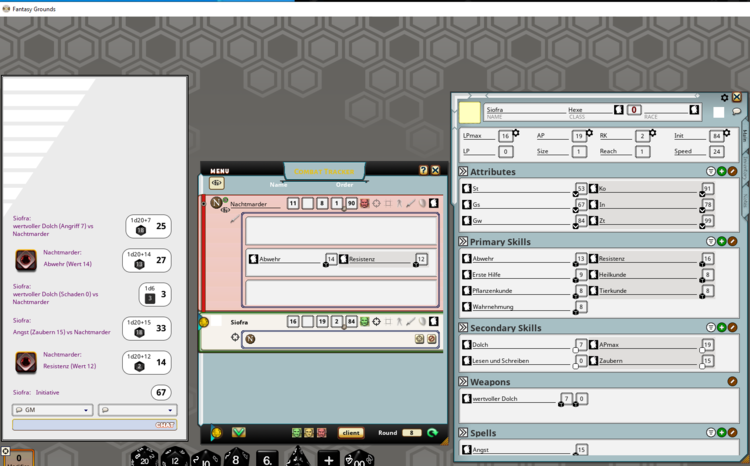Switch to the Main tab of character sheet
Image resolution: width=750 pixels, height=466 pixels.
tap(744, 136)
